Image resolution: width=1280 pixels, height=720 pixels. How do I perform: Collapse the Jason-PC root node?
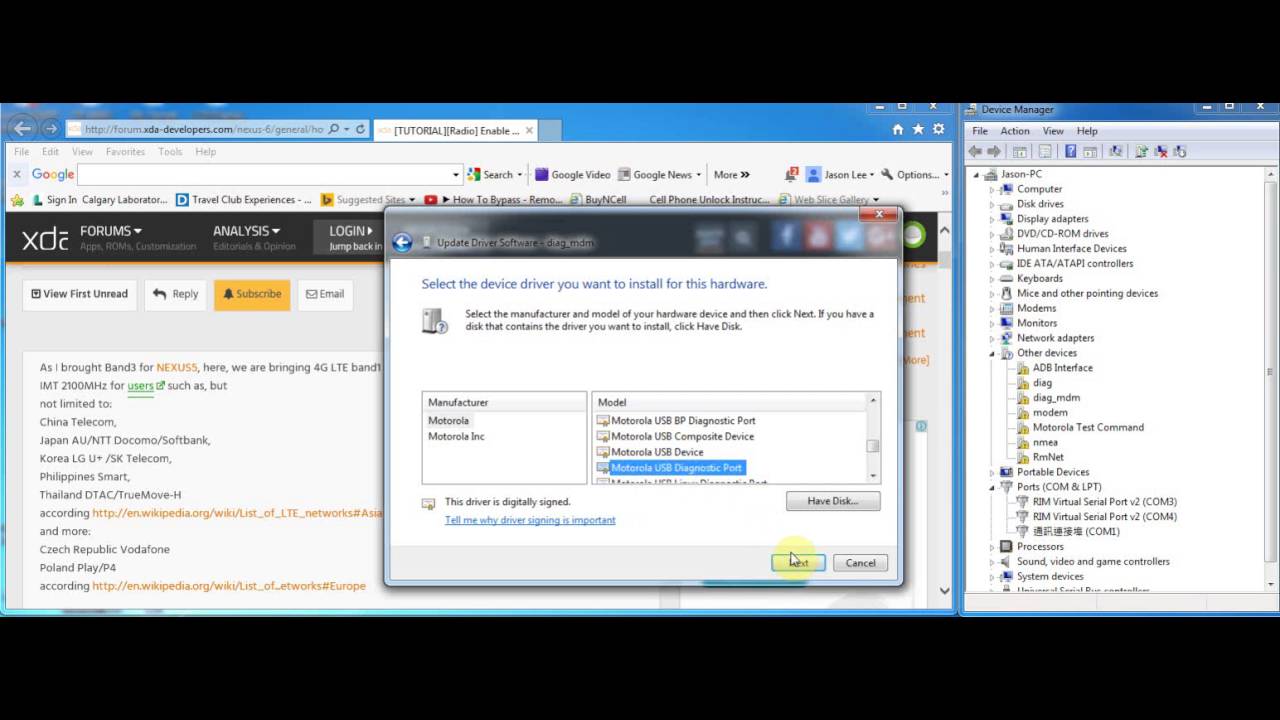[977, 174]
